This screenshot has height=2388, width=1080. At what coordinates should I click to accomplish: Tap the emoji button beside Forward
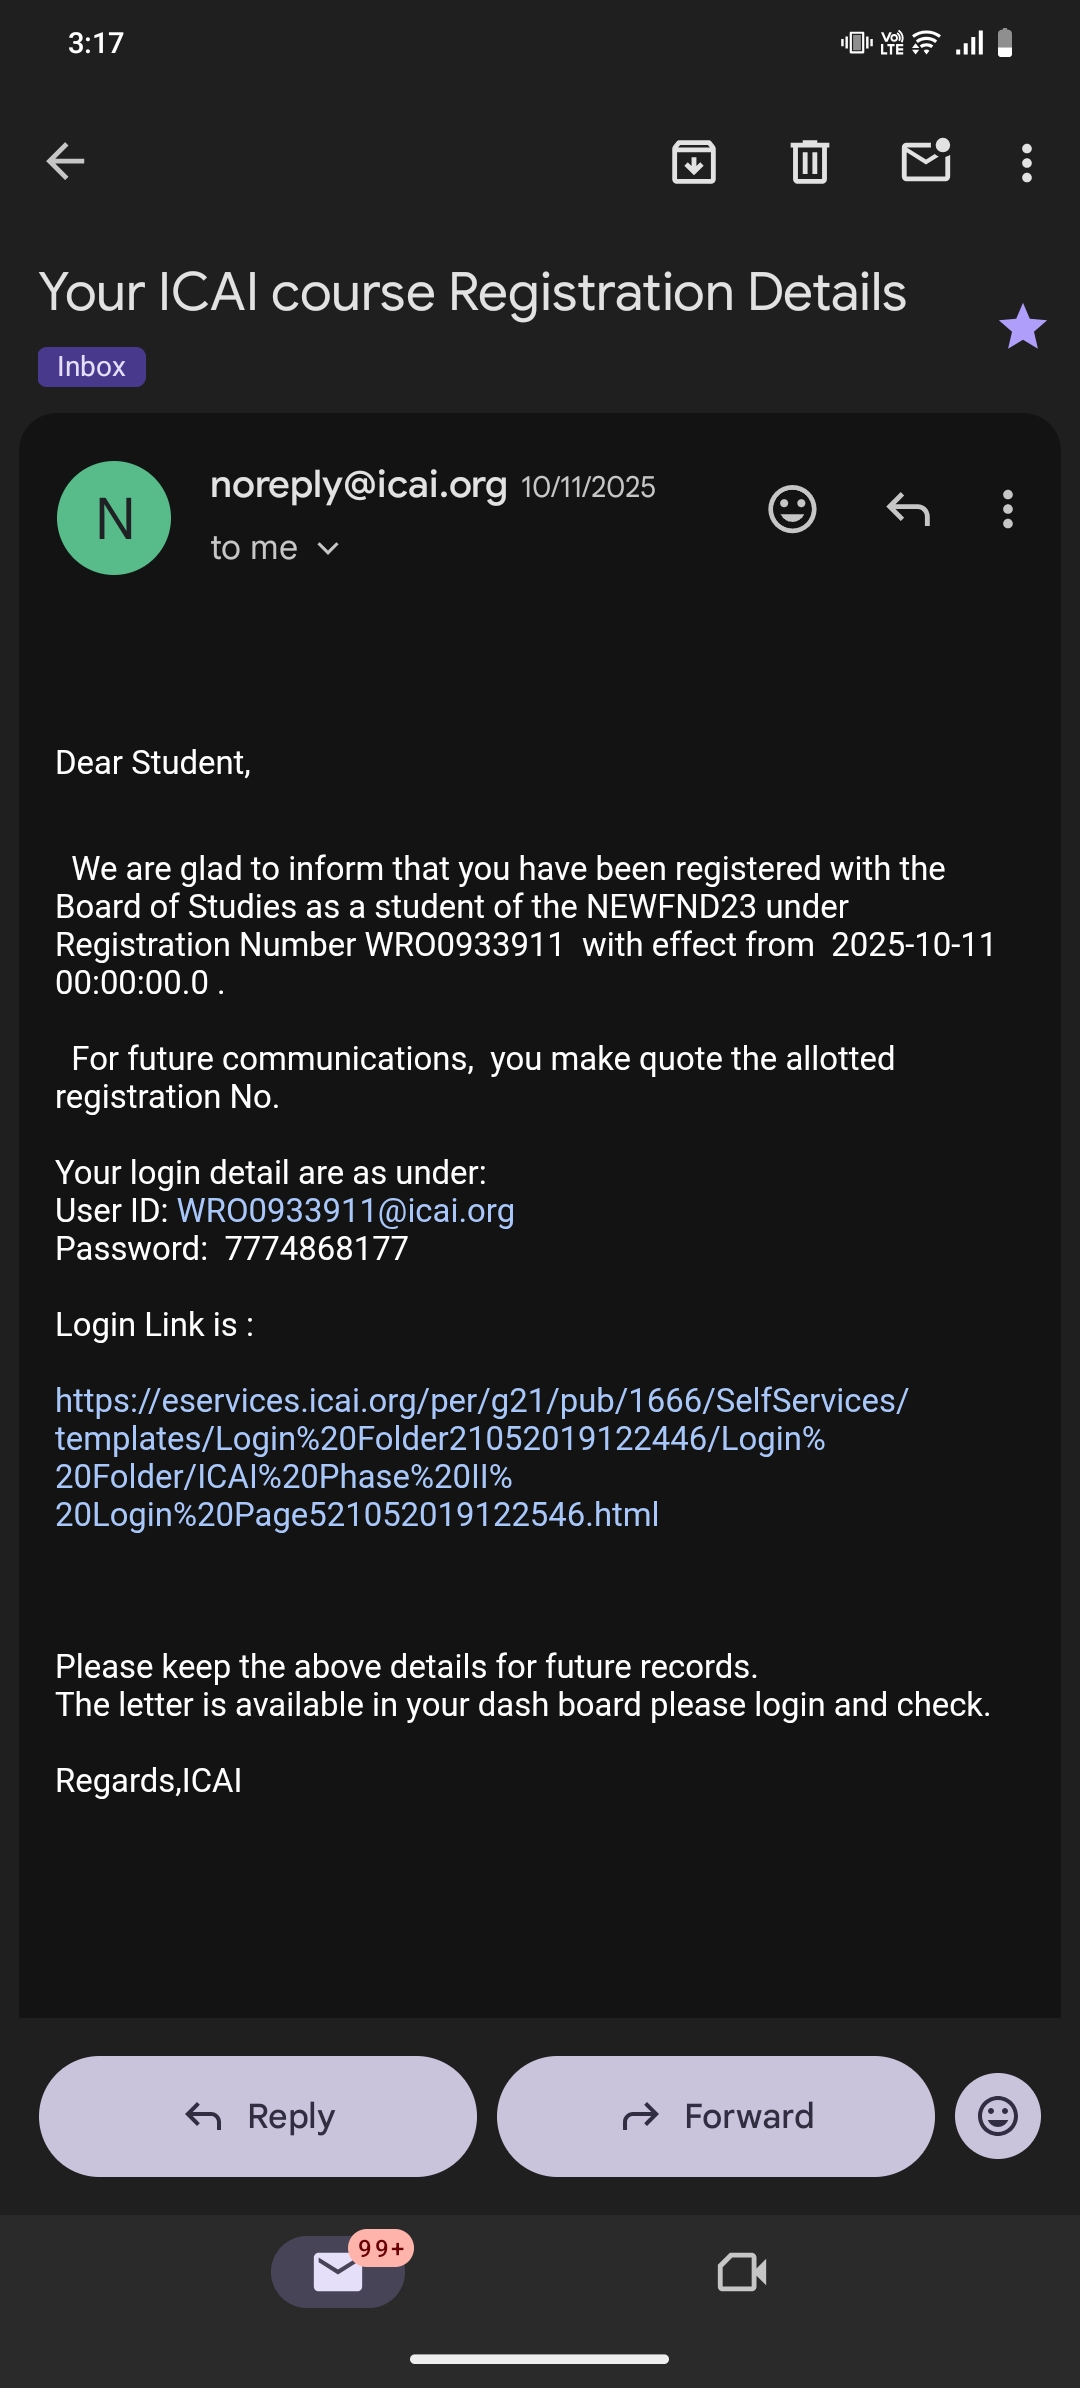click(x=997, y=2116)
